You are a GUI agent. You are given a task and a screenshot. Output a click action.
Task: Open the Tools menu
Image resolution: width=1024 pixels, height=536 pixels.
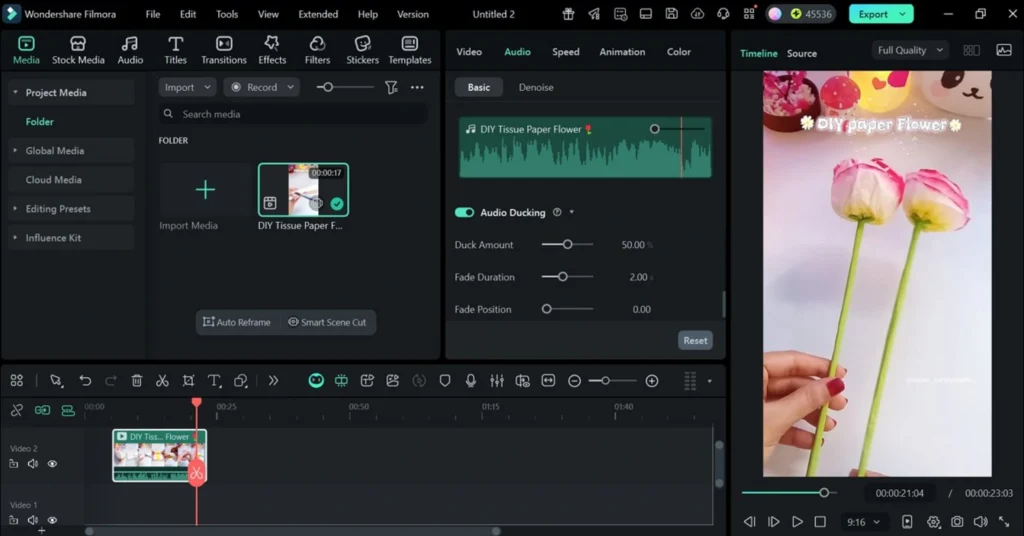tap(227, 15)
